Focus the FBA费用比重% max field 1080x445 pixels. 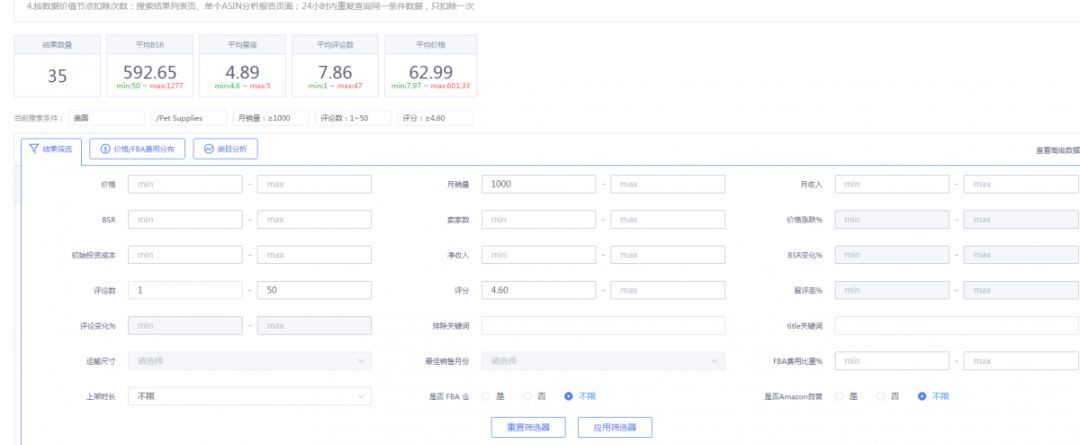coord(1021,361)
